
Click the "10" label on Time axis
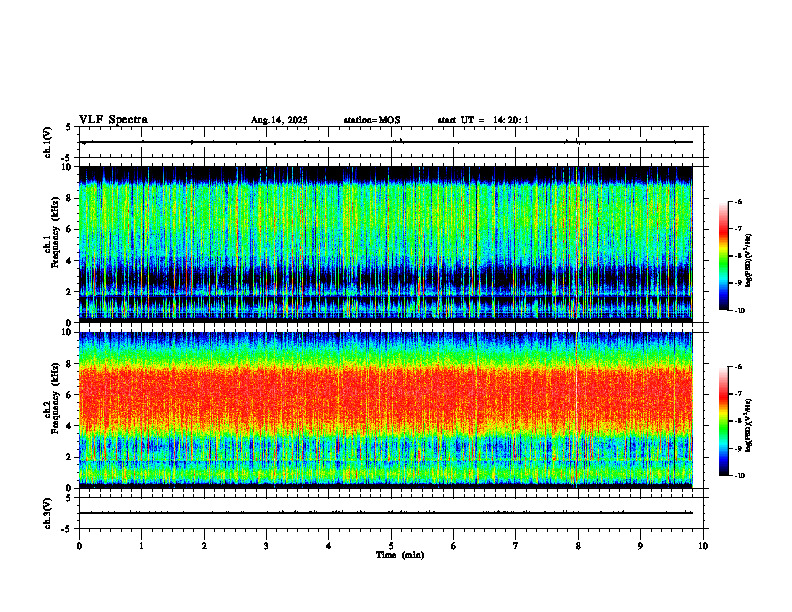pos(703,546)
